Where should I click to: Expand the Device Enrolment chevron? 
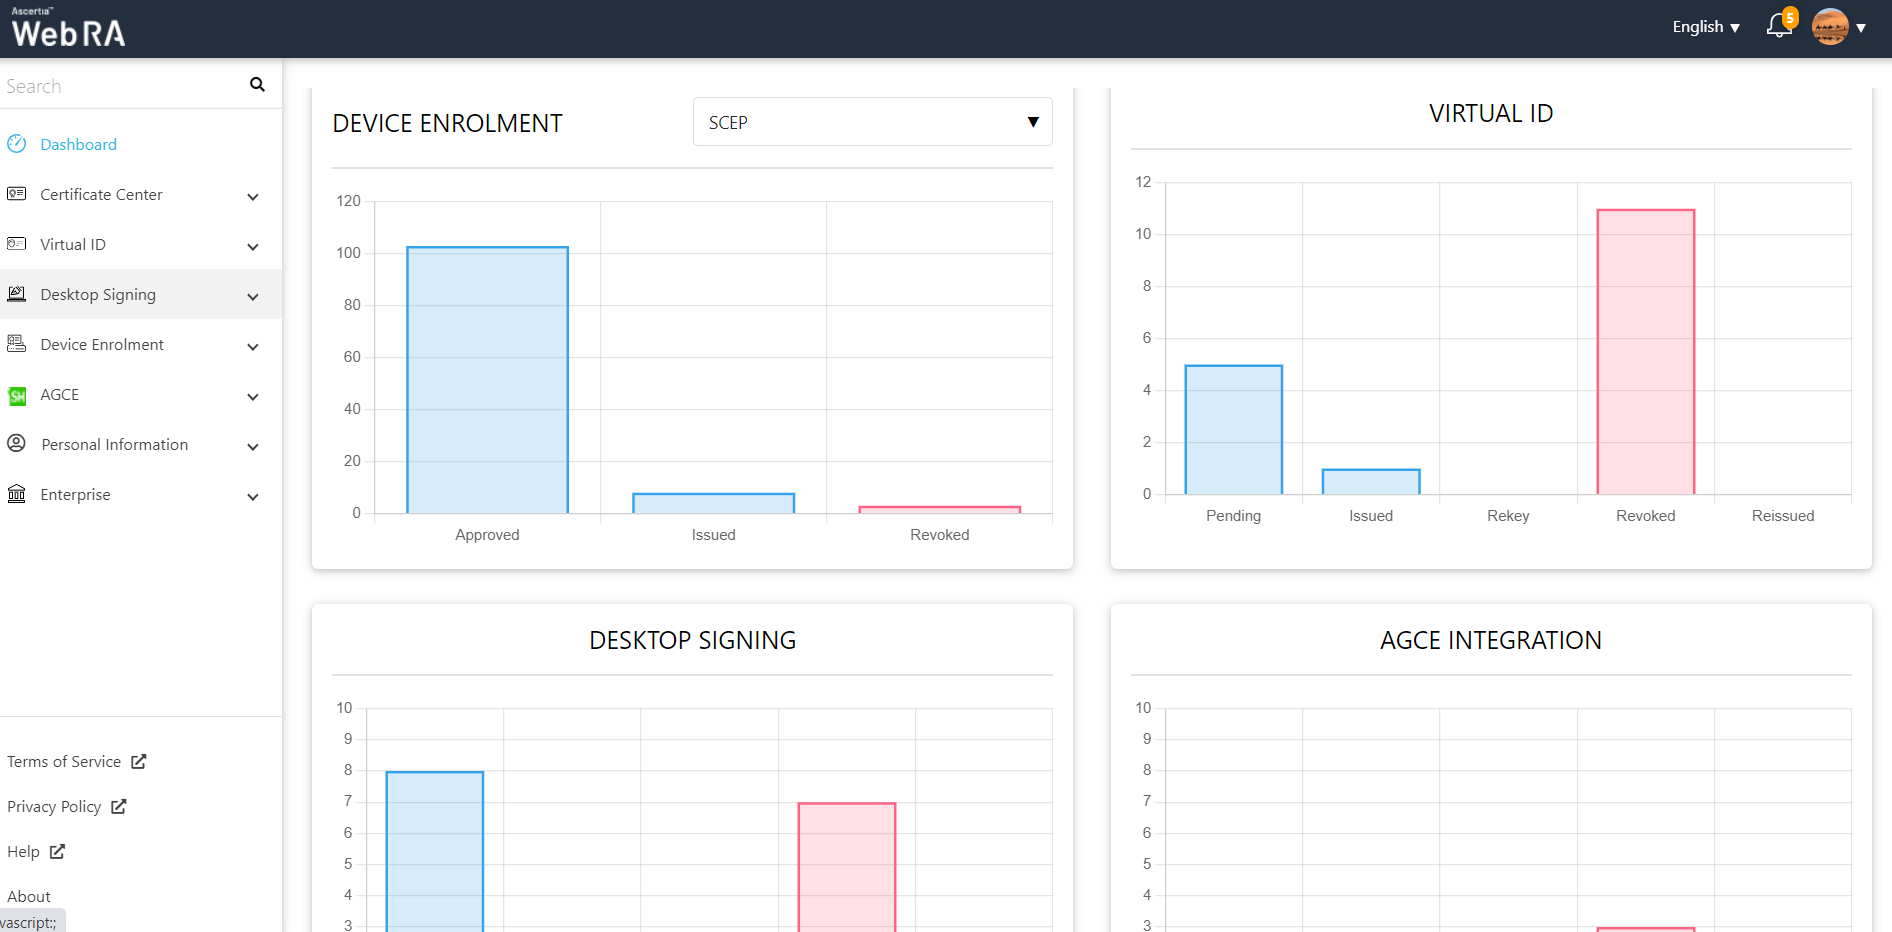pos(253,347)
